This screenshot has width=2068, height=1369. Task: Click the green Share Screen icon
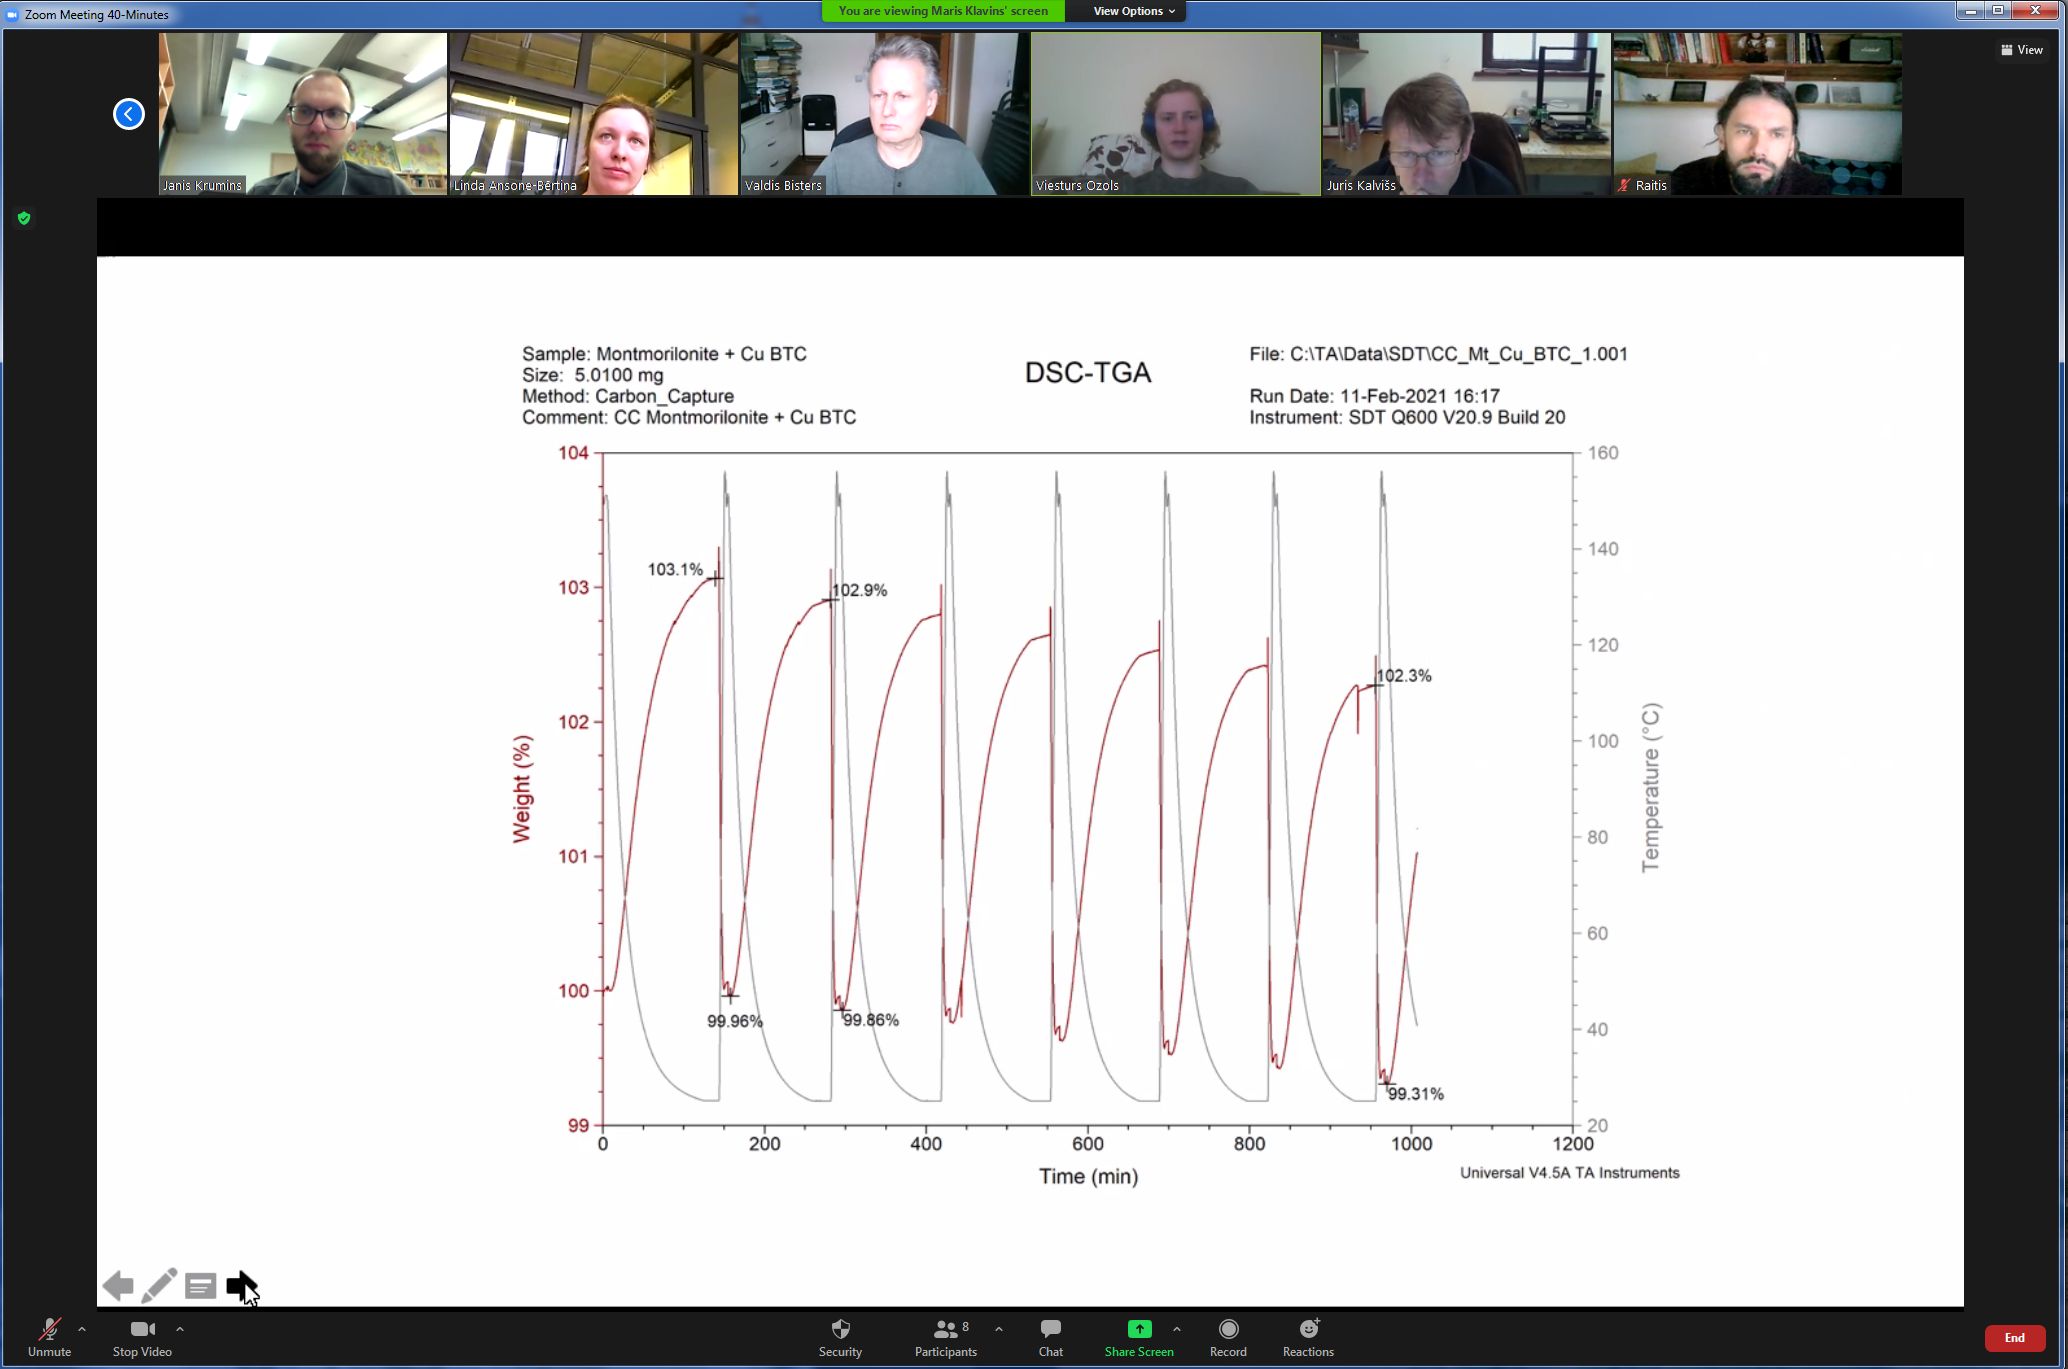point(1139,1329)
